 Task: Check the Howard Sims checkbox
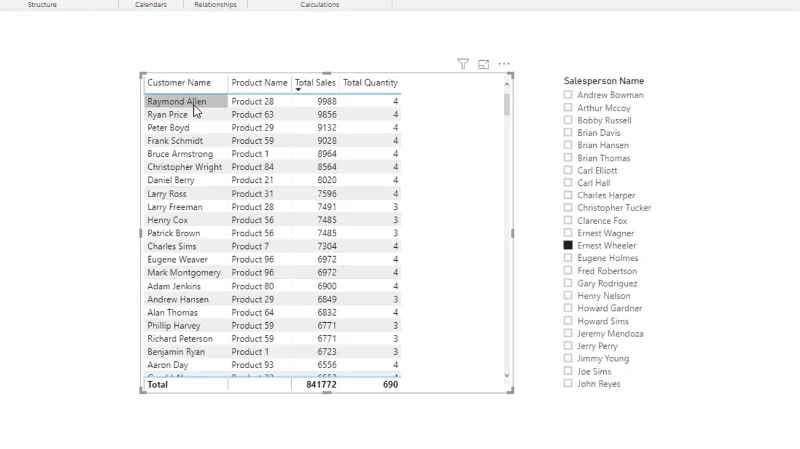click(568, 320)
